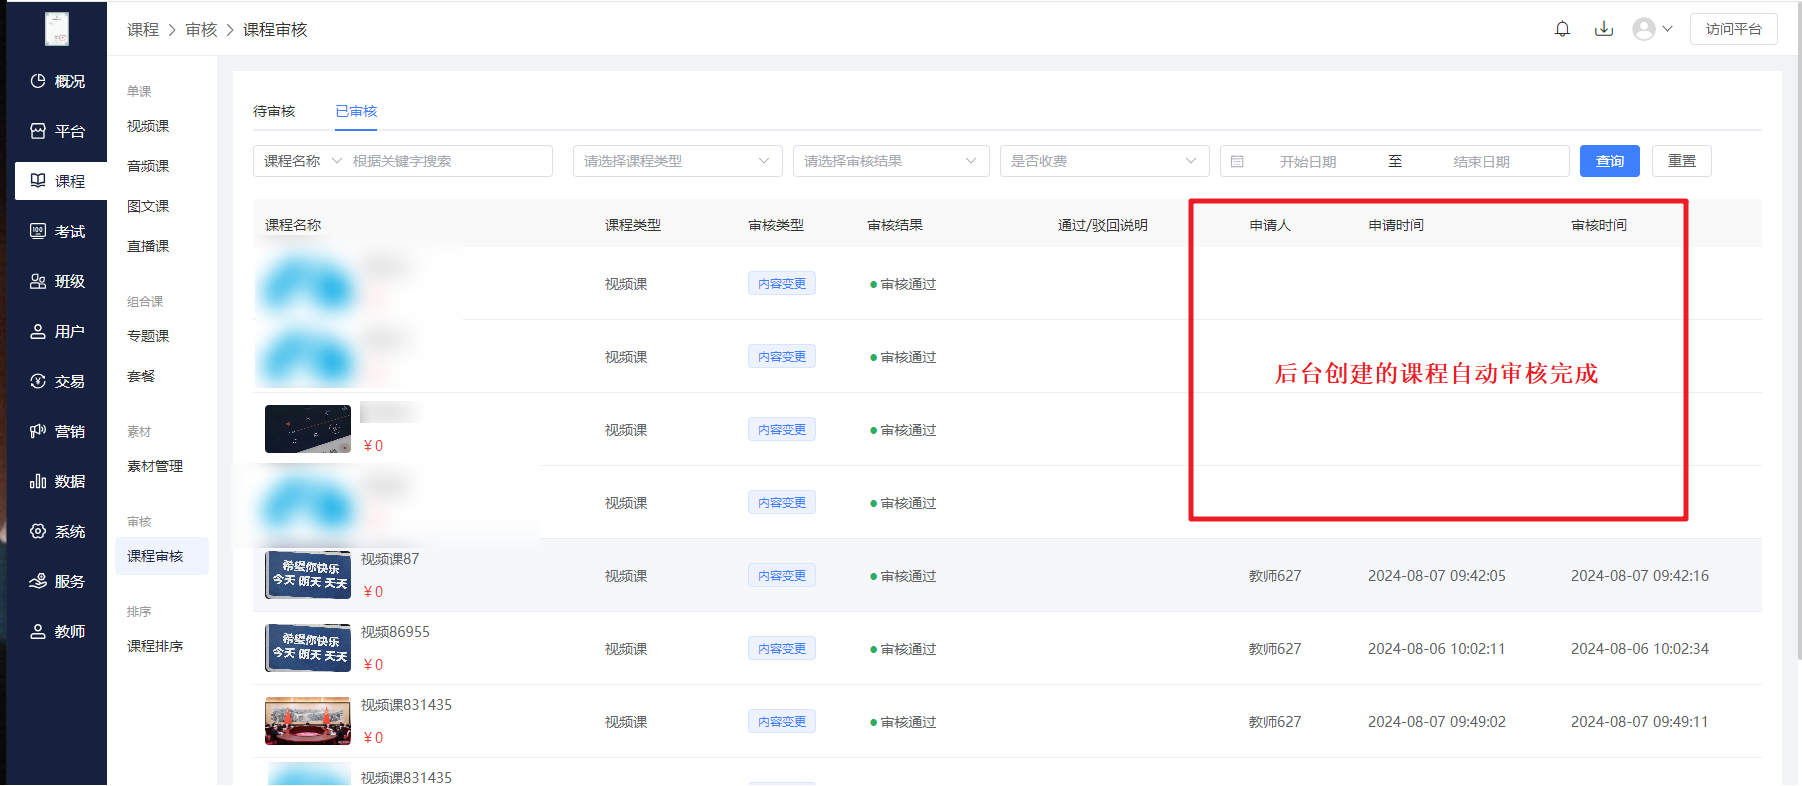Open the 平台 platform section
This screenshot has width=1802, height=786.
coord(58,131)
